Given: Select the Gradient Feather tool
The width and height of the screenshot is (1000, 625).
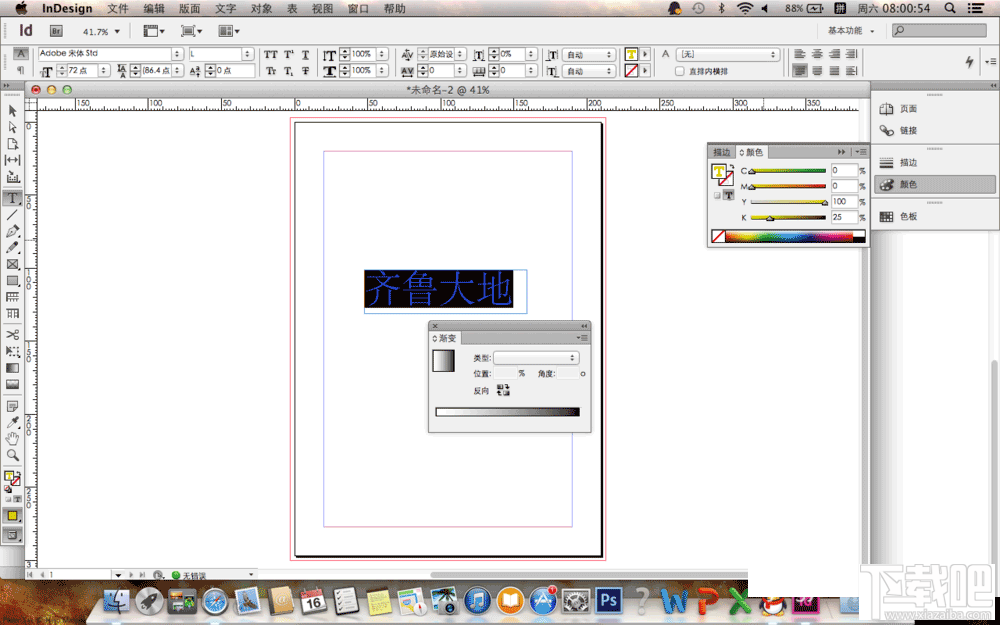Looking at the screenshot, I should point(12,385).
